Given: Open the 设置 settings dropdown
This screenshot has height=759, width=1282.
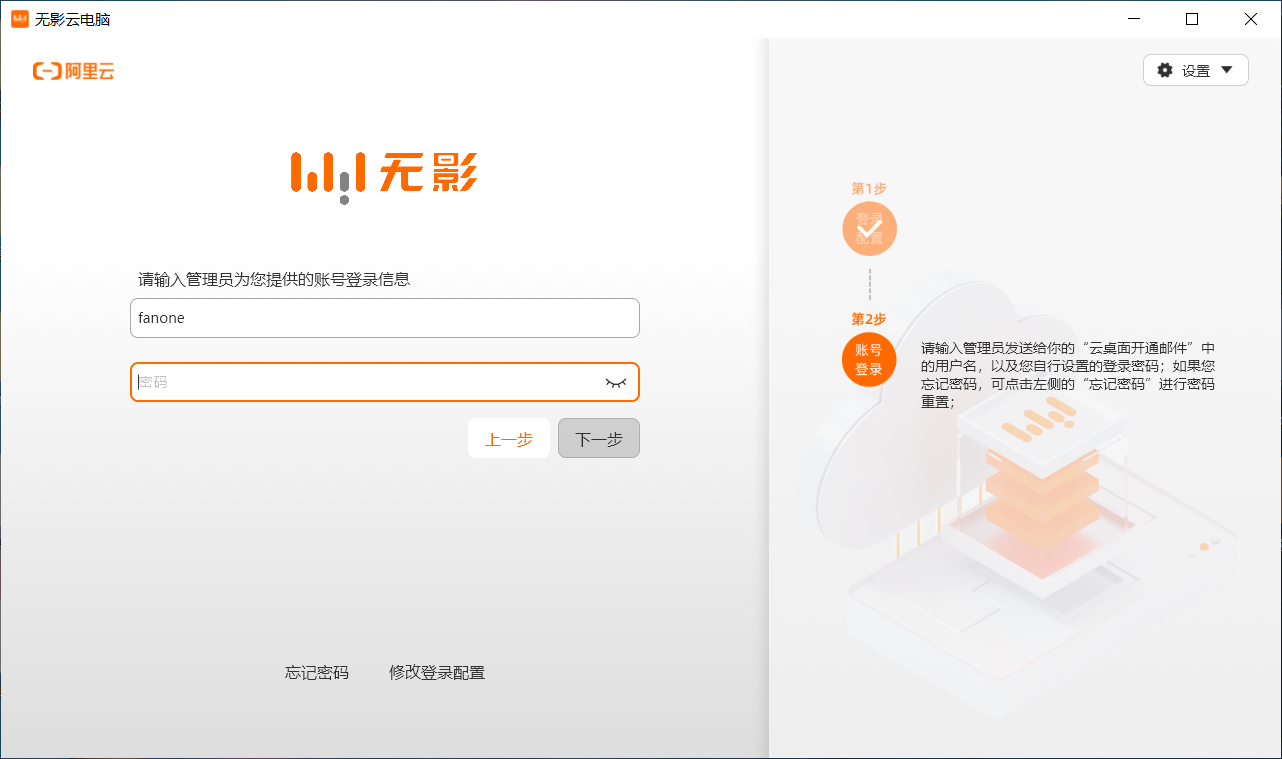Looking at the screenshot, I should click(1195, 70).
